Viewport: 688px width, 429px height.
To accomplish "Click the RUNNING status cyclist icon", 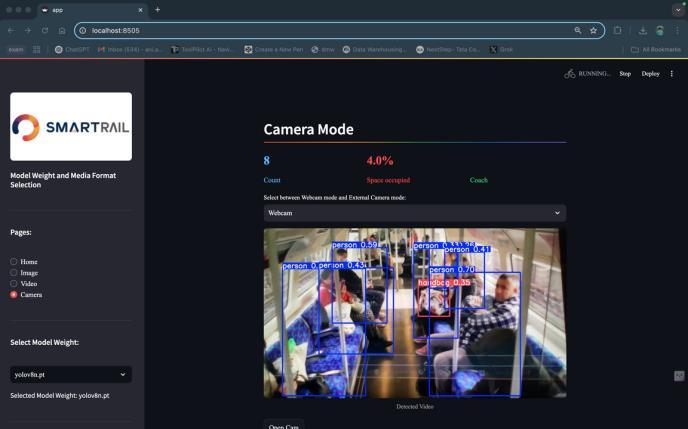I will (x=570, y=74).
